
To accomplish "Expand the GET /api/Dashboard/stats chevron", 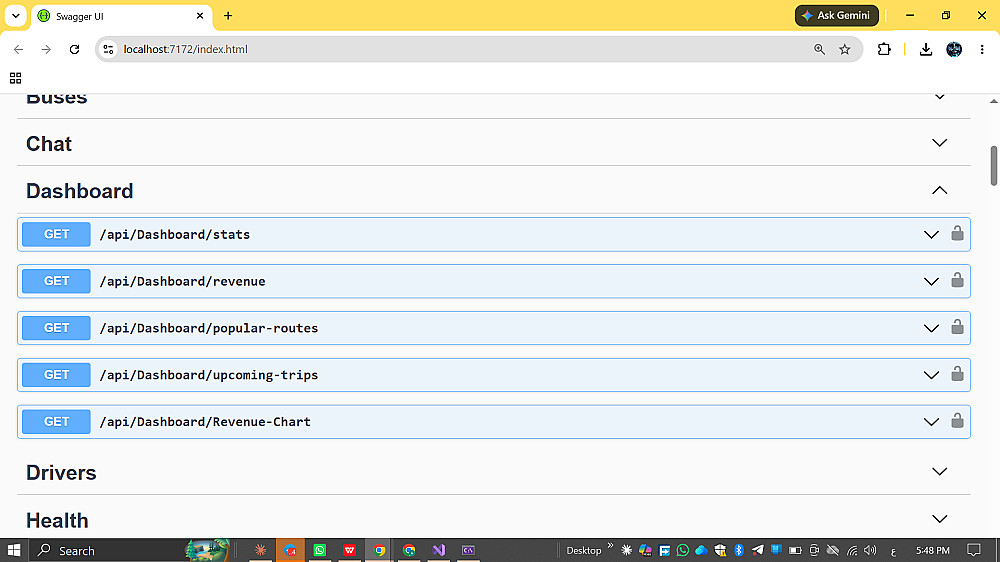I will click(x=931, y=235).
